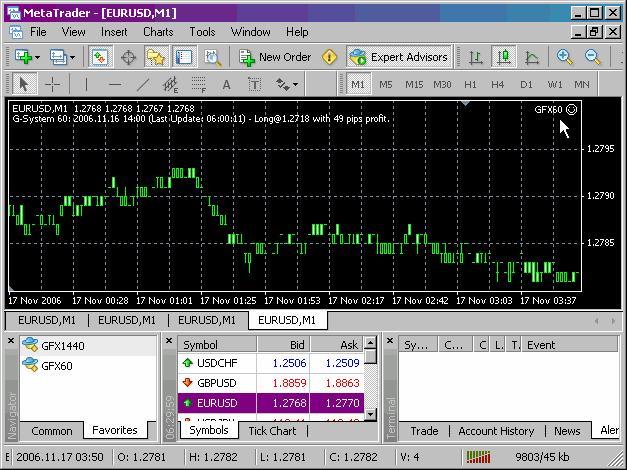Click the GFX60 smiley expert icon
Screen dimensions: 627x470
pyautogui.click(x=572, y=109)
